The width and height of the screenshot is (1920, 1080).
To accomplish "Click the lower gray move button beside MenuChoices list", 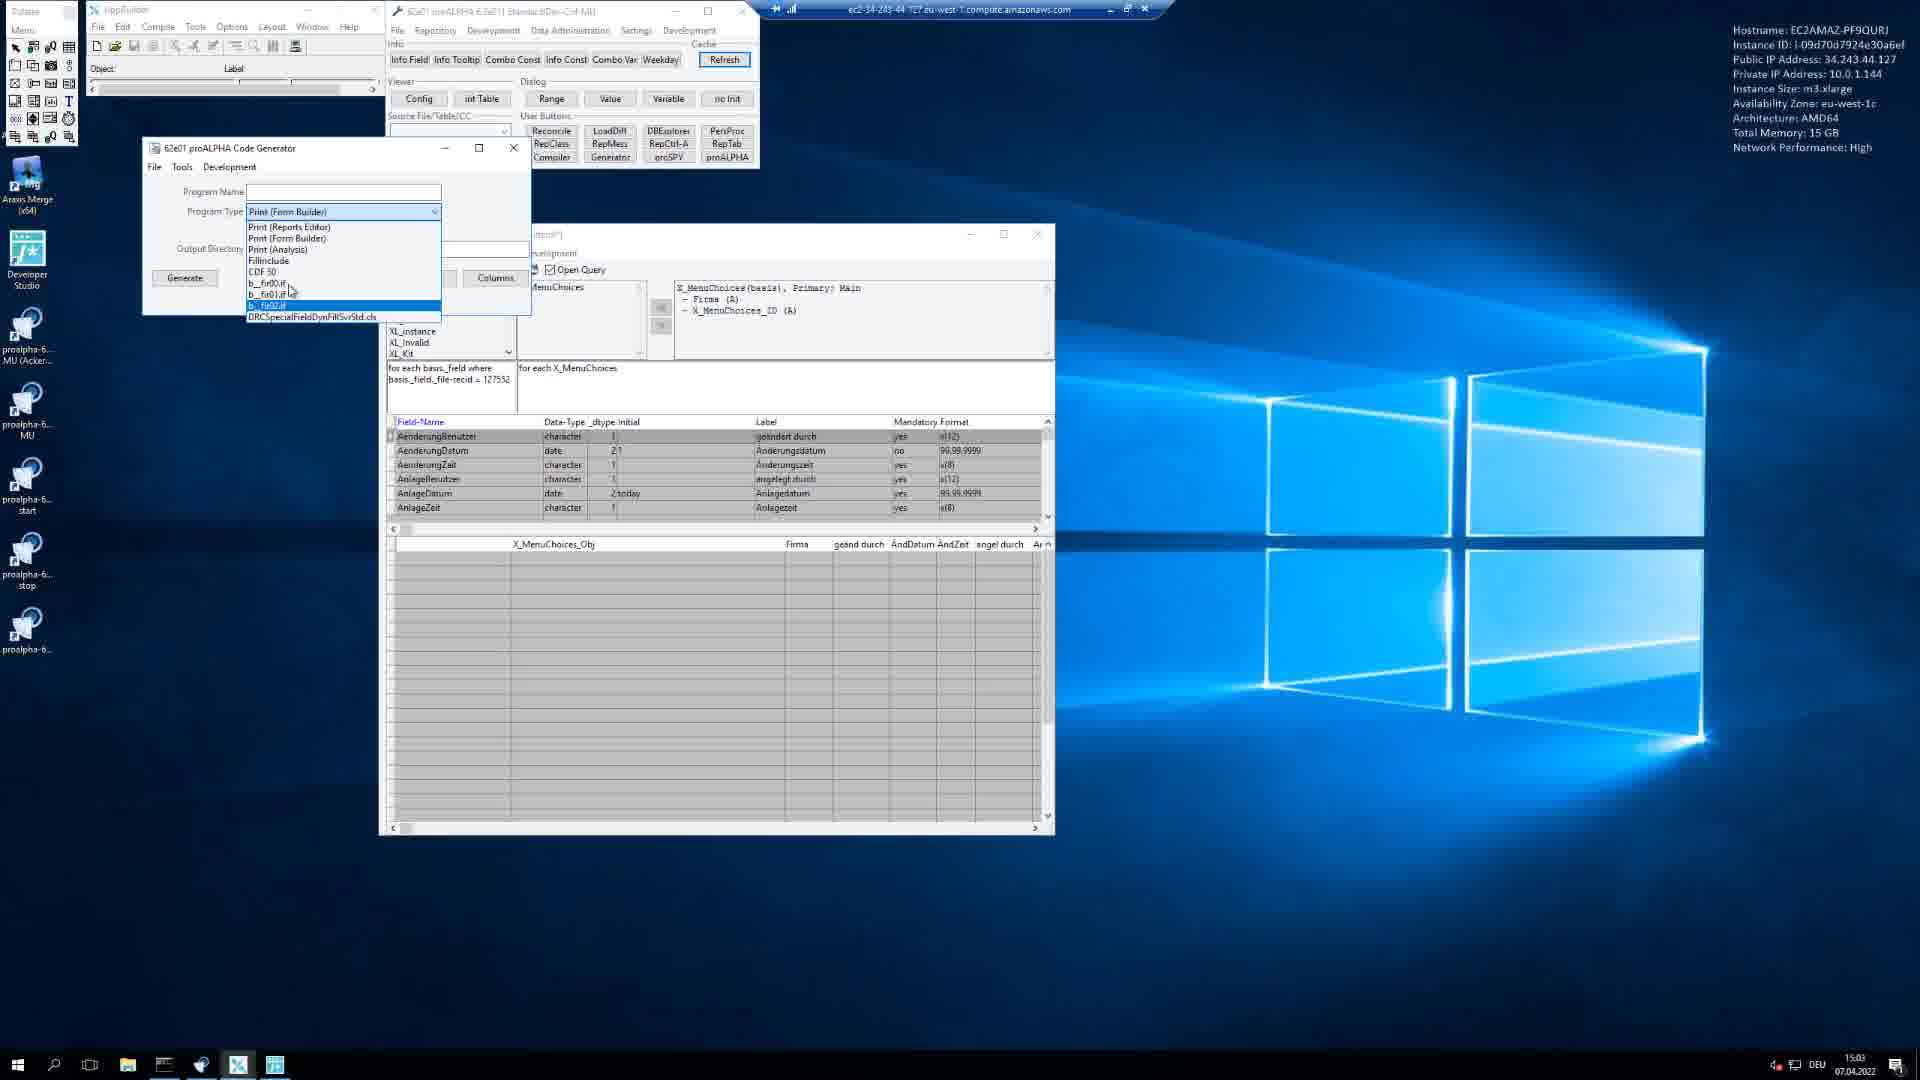I will pyautogui.click(x=660, y=326).
